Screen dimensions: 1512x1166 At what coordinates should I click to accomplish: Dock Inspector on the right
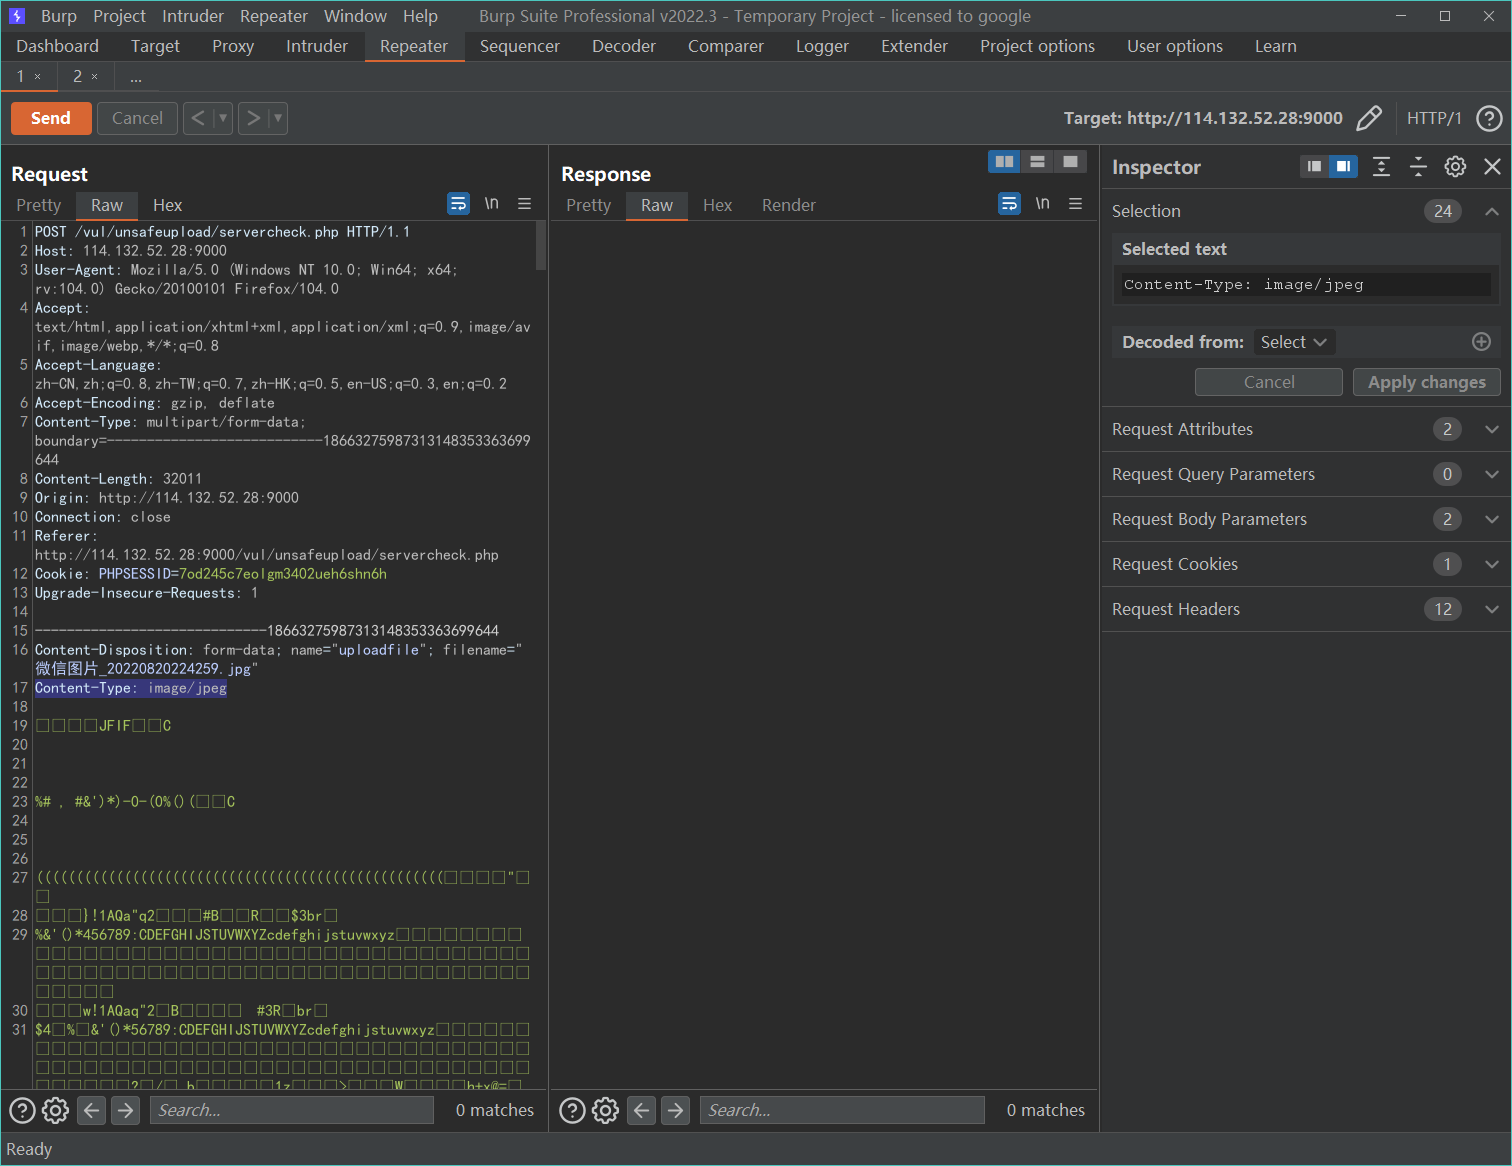(x=1343, y=166)
